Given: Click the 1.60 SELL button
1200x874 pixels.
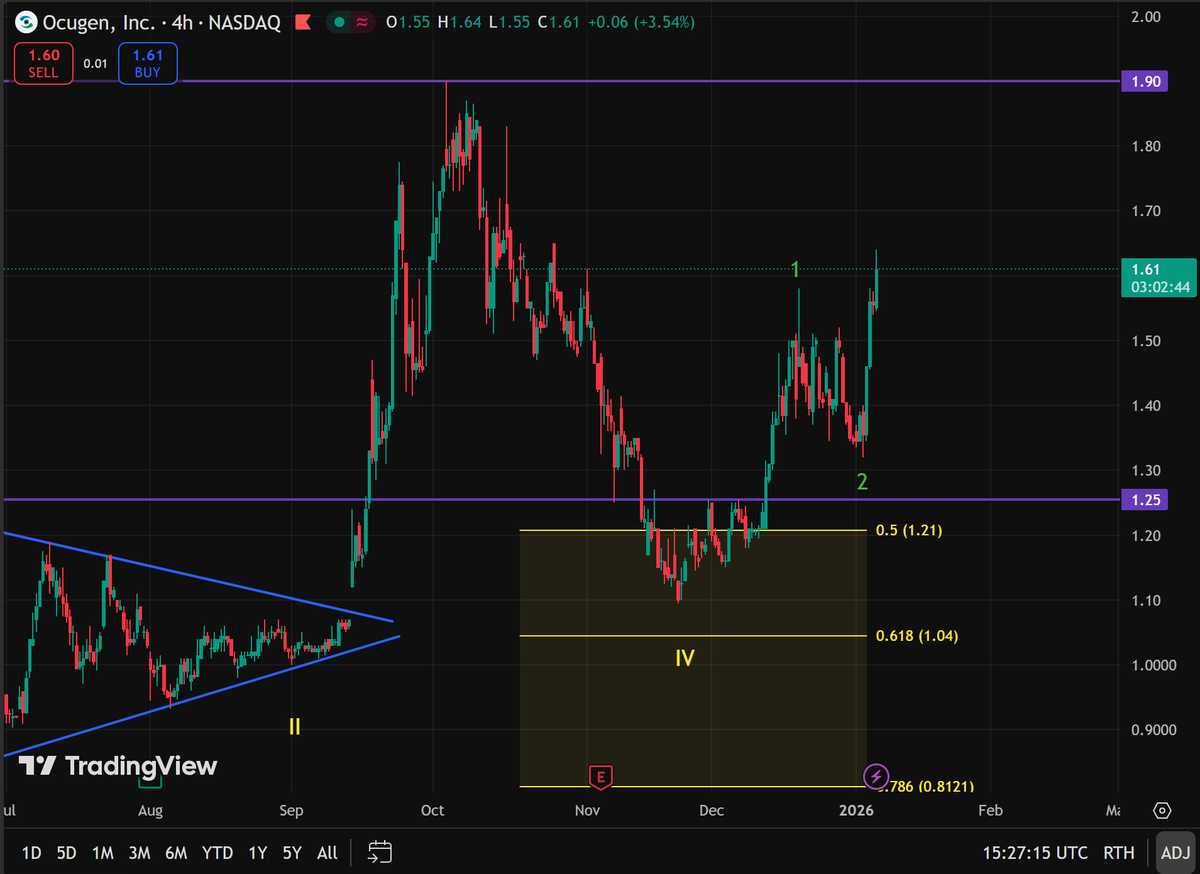Looking at the screenshot, I should (43, 63).
